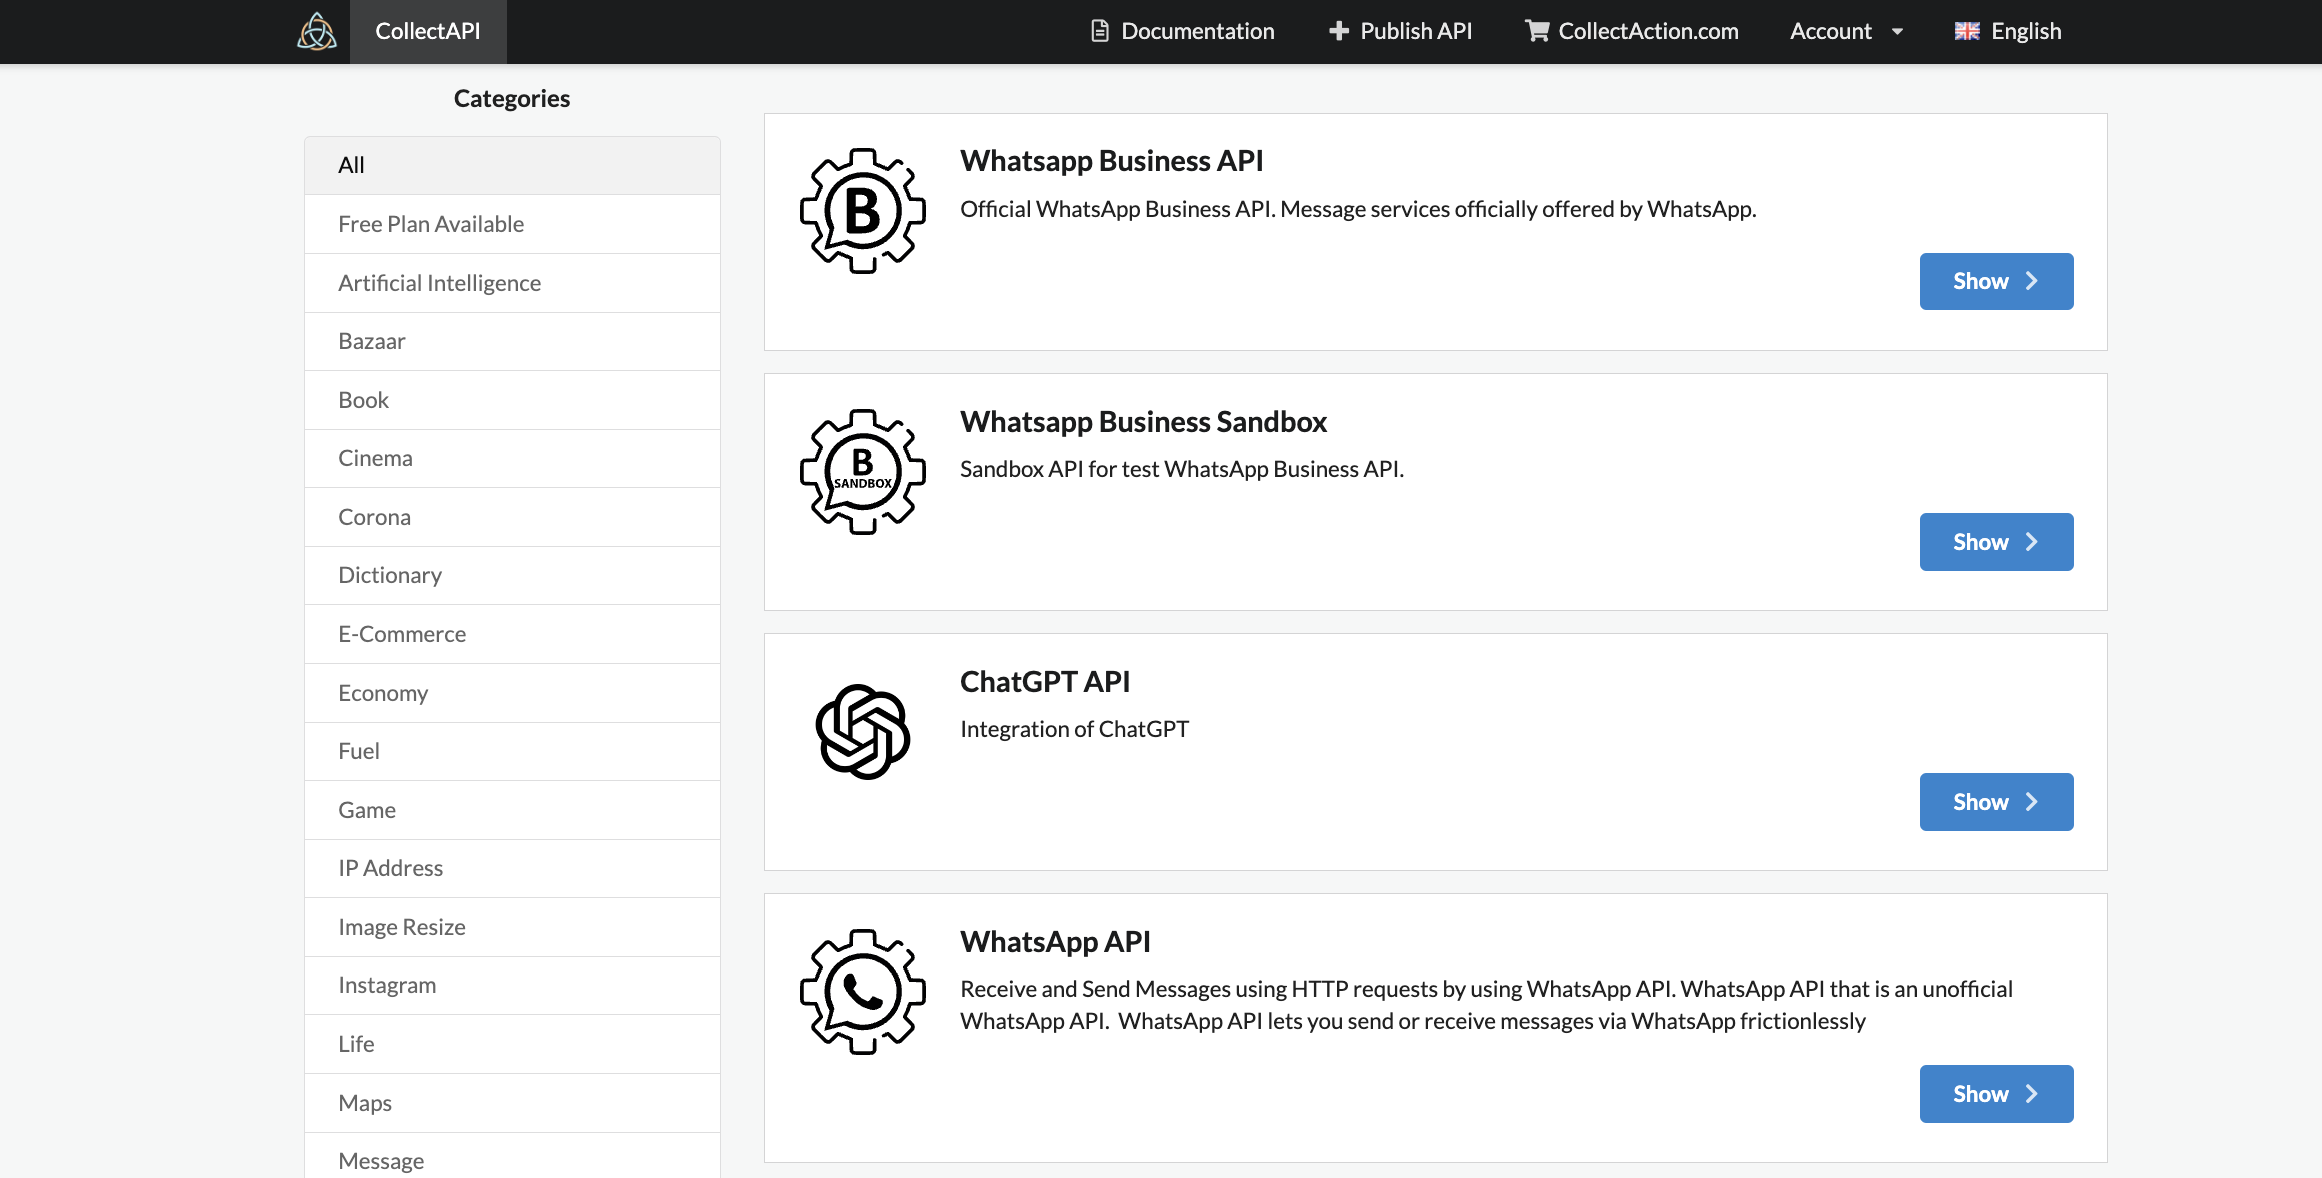Visit the CollectAction.com link
2322x1178 pixels.
pos(1632,31)
